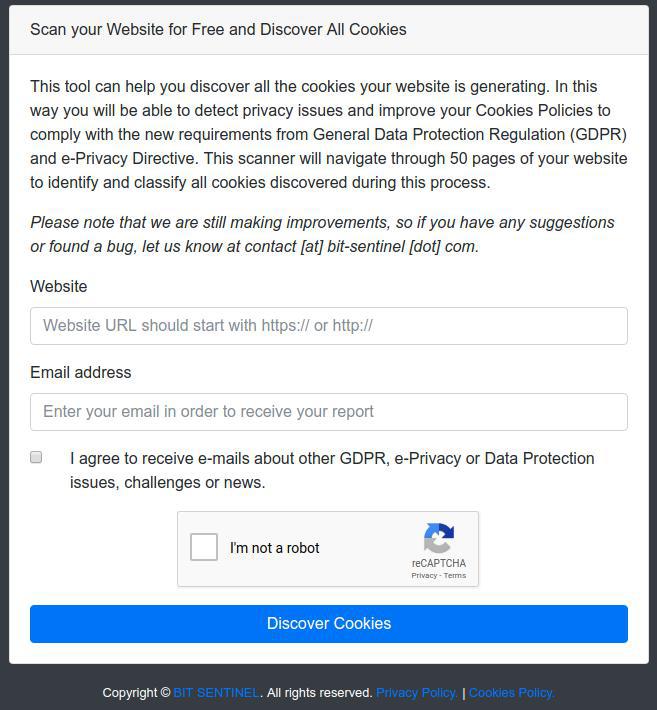
Task: Open the BIT SENTINEL footer link
Action: pyautogui.click(x=216, y=693)
